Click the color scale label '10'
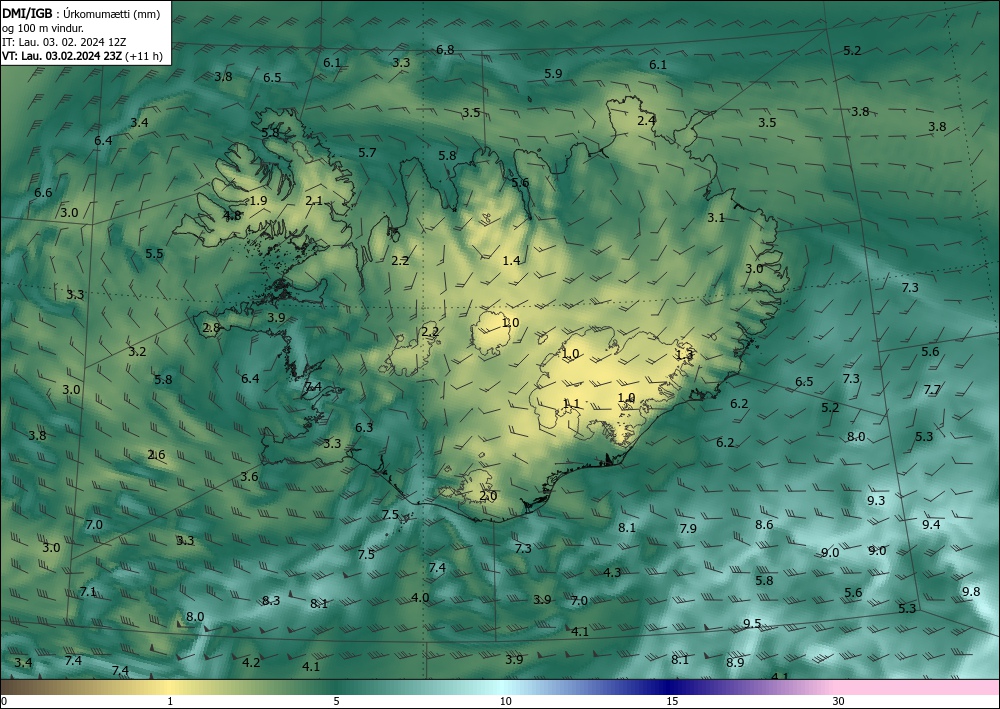This screenshot has width=1000, height=709. coord(505,702)
